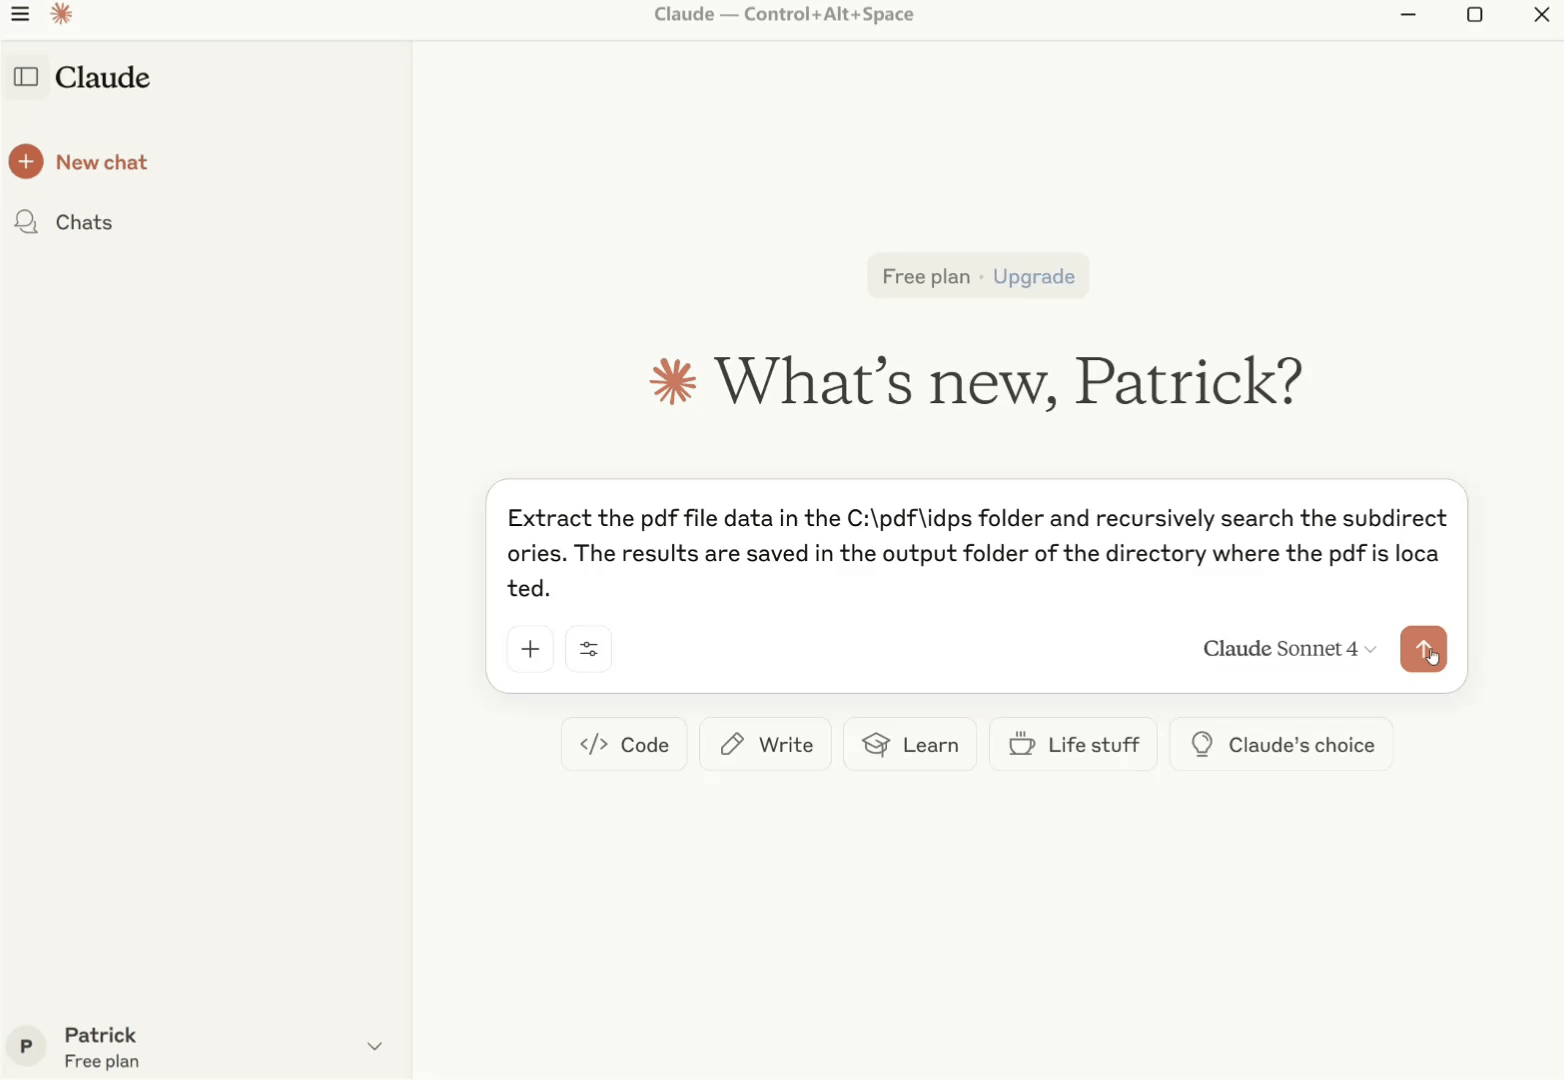Select the Learn suggestion chip

[910, 745]
